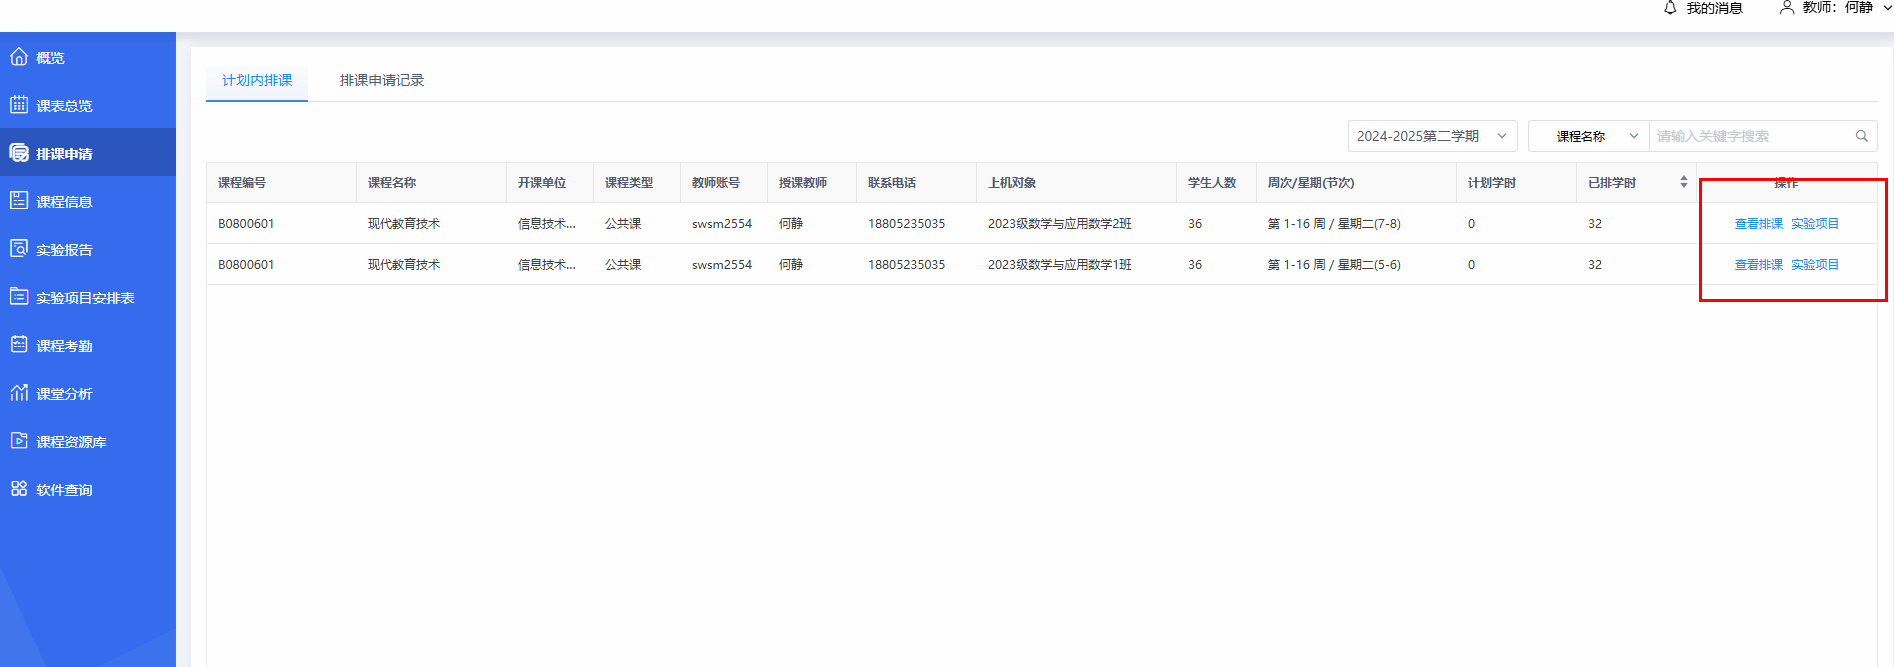This screenshot has height=667, width=1894.
Task: Switch to the 排课申请记录 tab
Action: pyautogui.click(x=382, y=80)
